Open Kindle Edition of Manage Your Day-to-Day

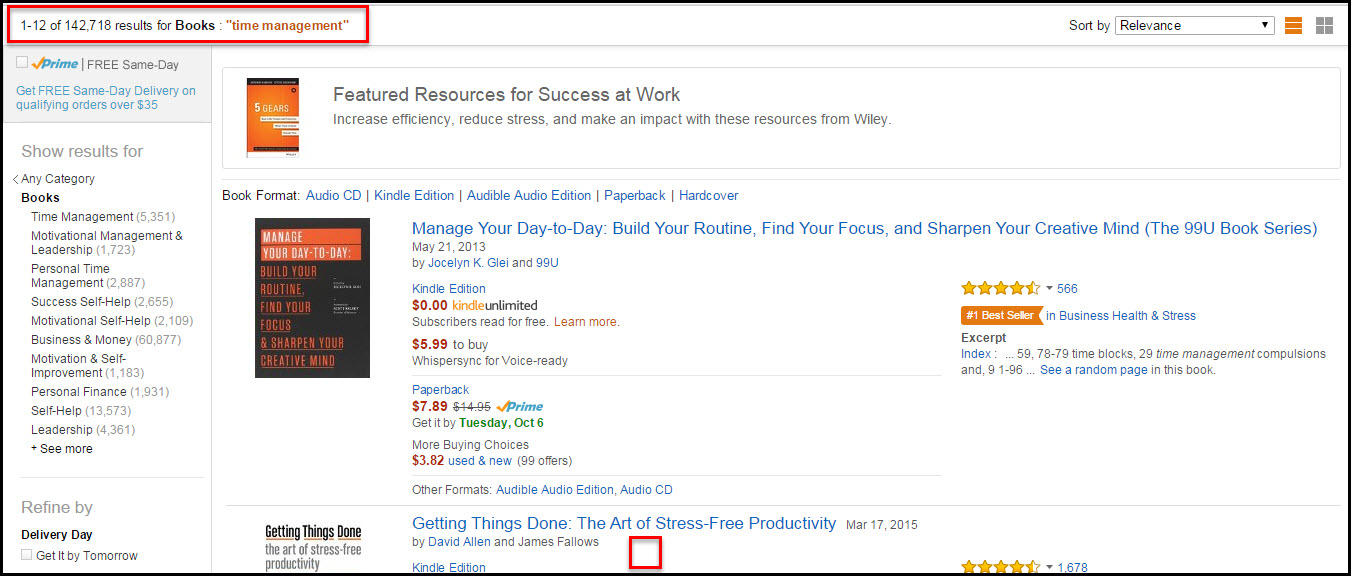click(449, 289)
